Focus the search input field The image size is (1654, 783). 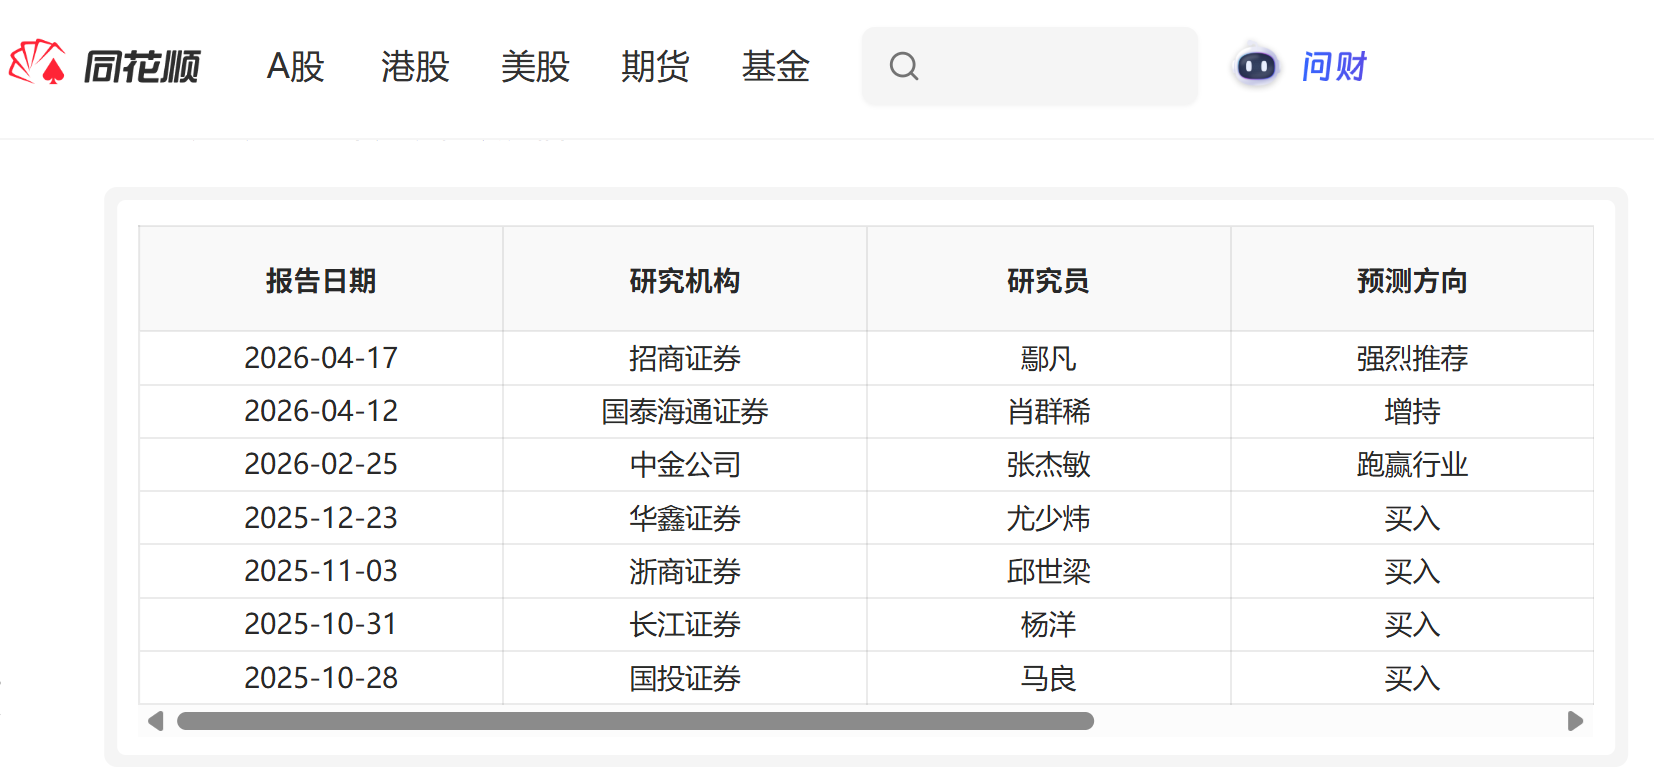click(x=1050, y=66)
